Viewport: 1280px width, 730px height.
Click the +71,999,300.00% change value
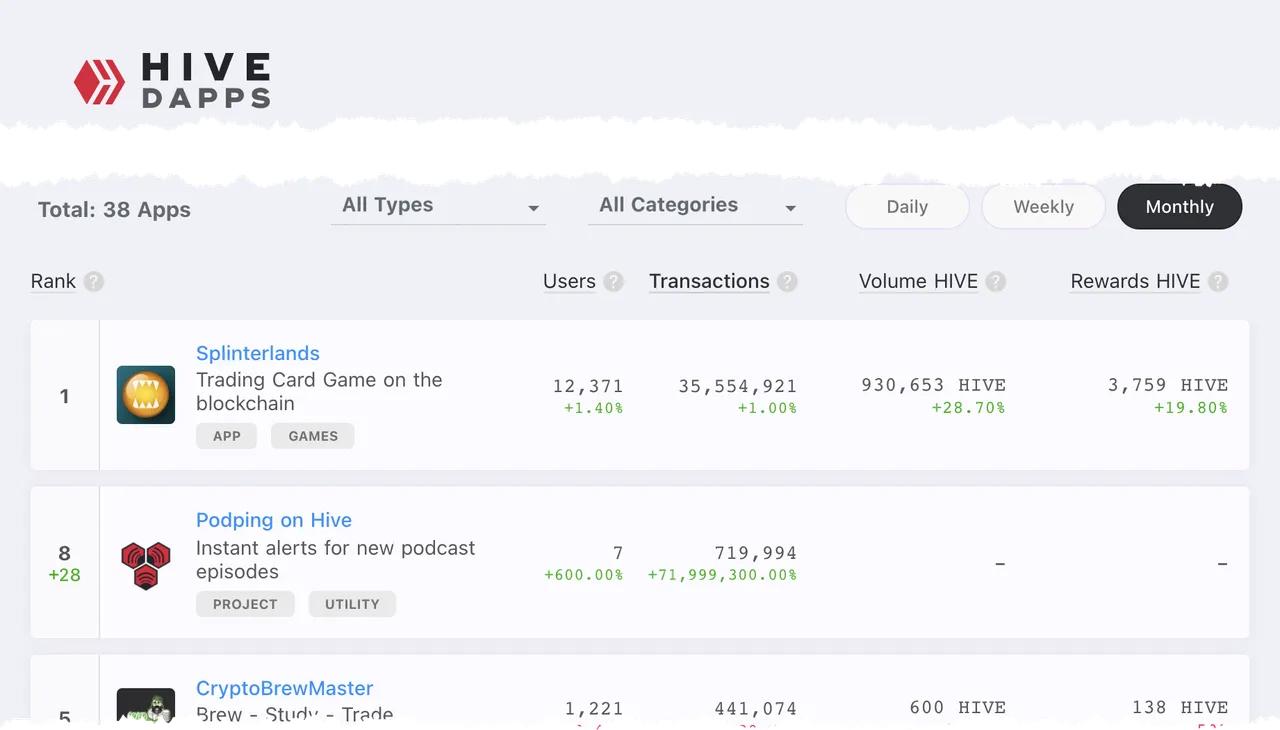pos(722,575)
